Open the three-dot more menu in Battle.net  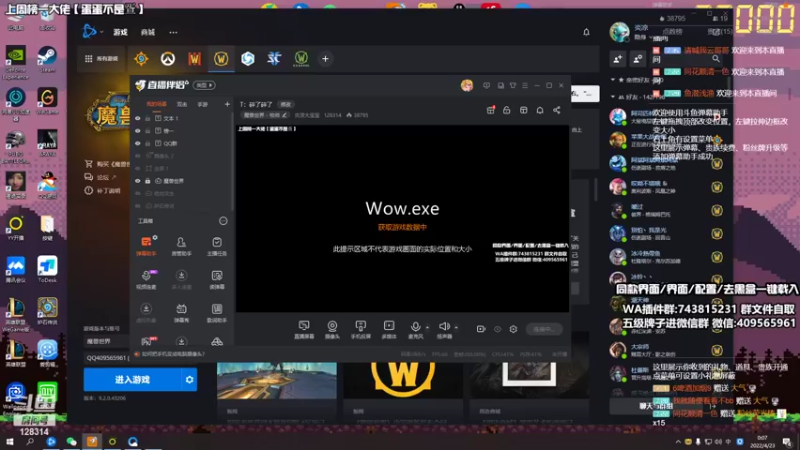click(173, 32)
